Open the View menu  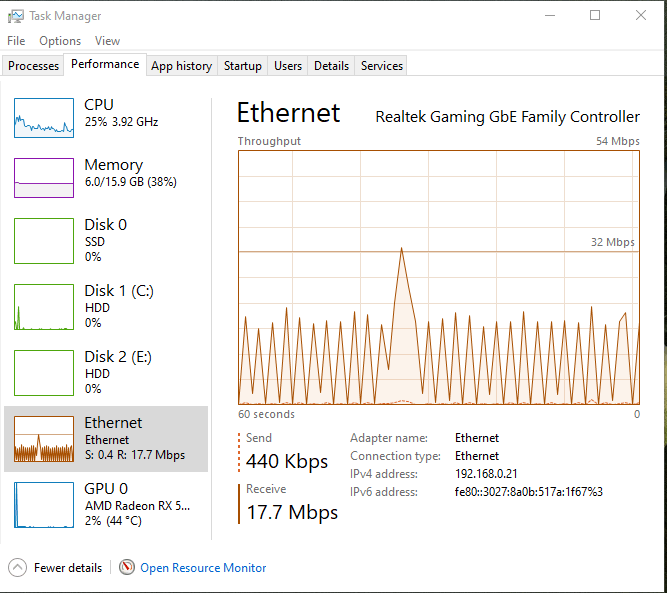107,41
